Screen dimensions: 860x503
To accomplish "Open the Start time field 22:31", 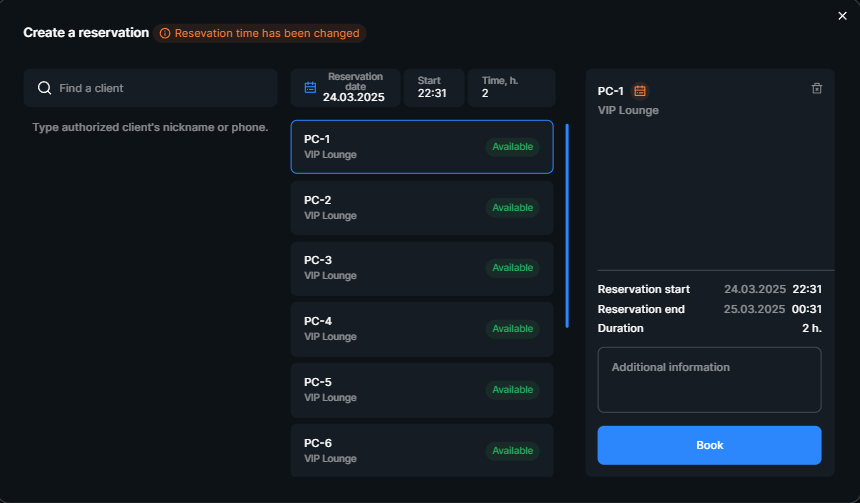I will coord(434,88).
